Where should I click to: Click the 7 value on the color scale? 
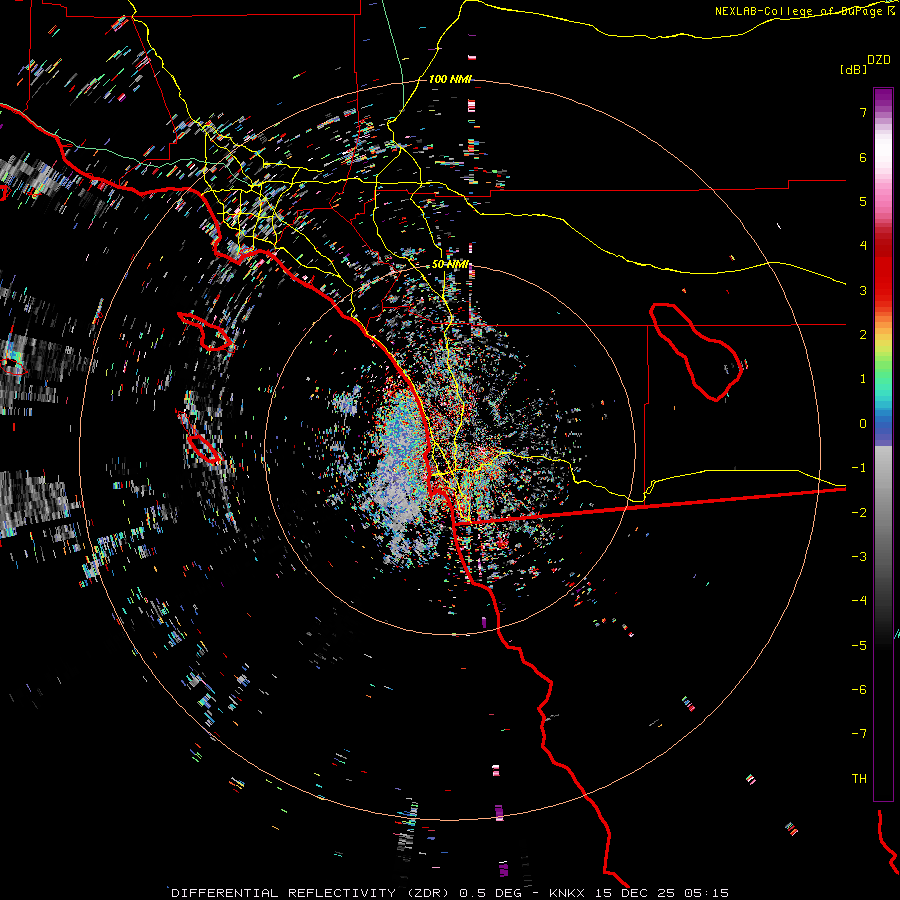tap(863, 112)
